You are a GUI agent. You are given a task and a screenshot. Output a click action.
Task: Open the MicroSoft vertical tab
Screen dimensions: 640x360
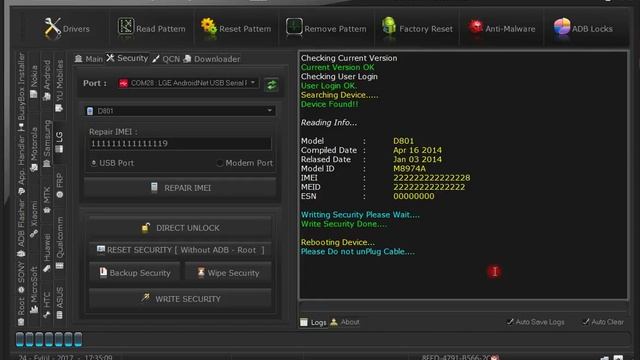click(x=34, y=290)
